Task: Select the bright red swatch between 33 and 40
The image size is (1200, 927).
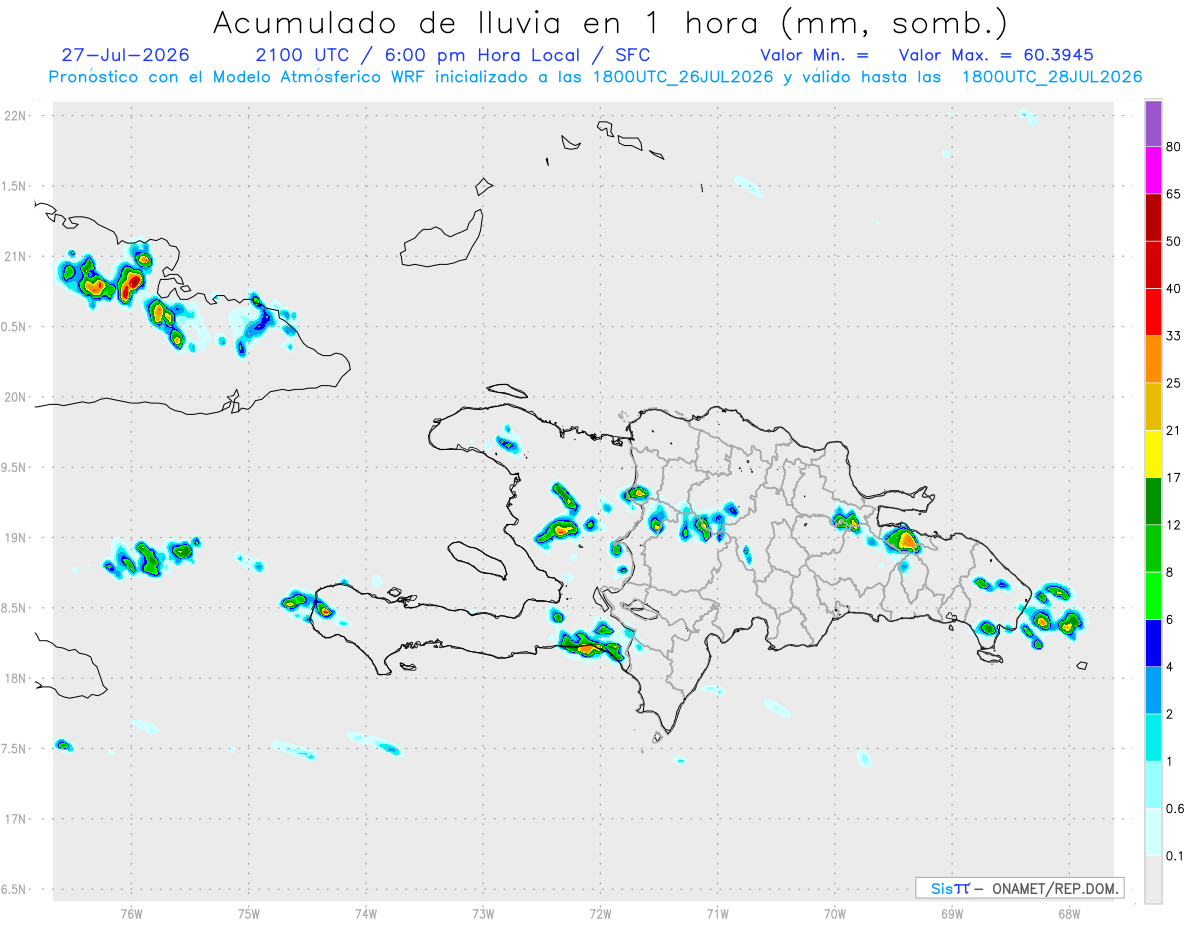Action: (x=1153, y=312)
